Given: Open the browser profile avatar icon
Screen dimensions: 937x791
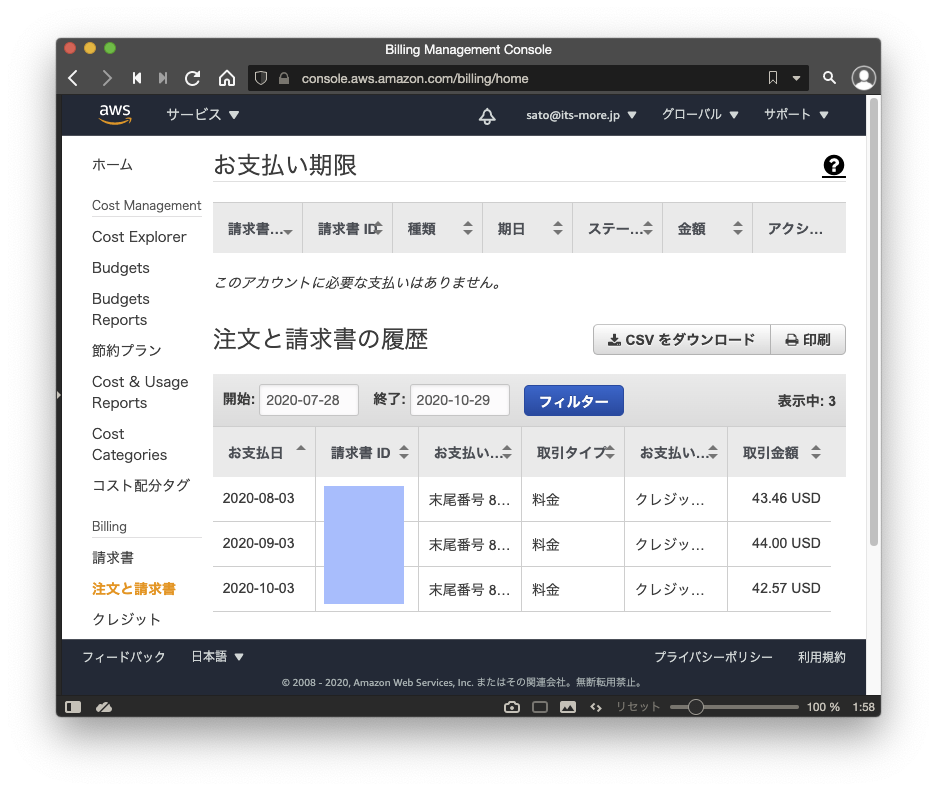Looking at the screenshot, I should point(863,78).
